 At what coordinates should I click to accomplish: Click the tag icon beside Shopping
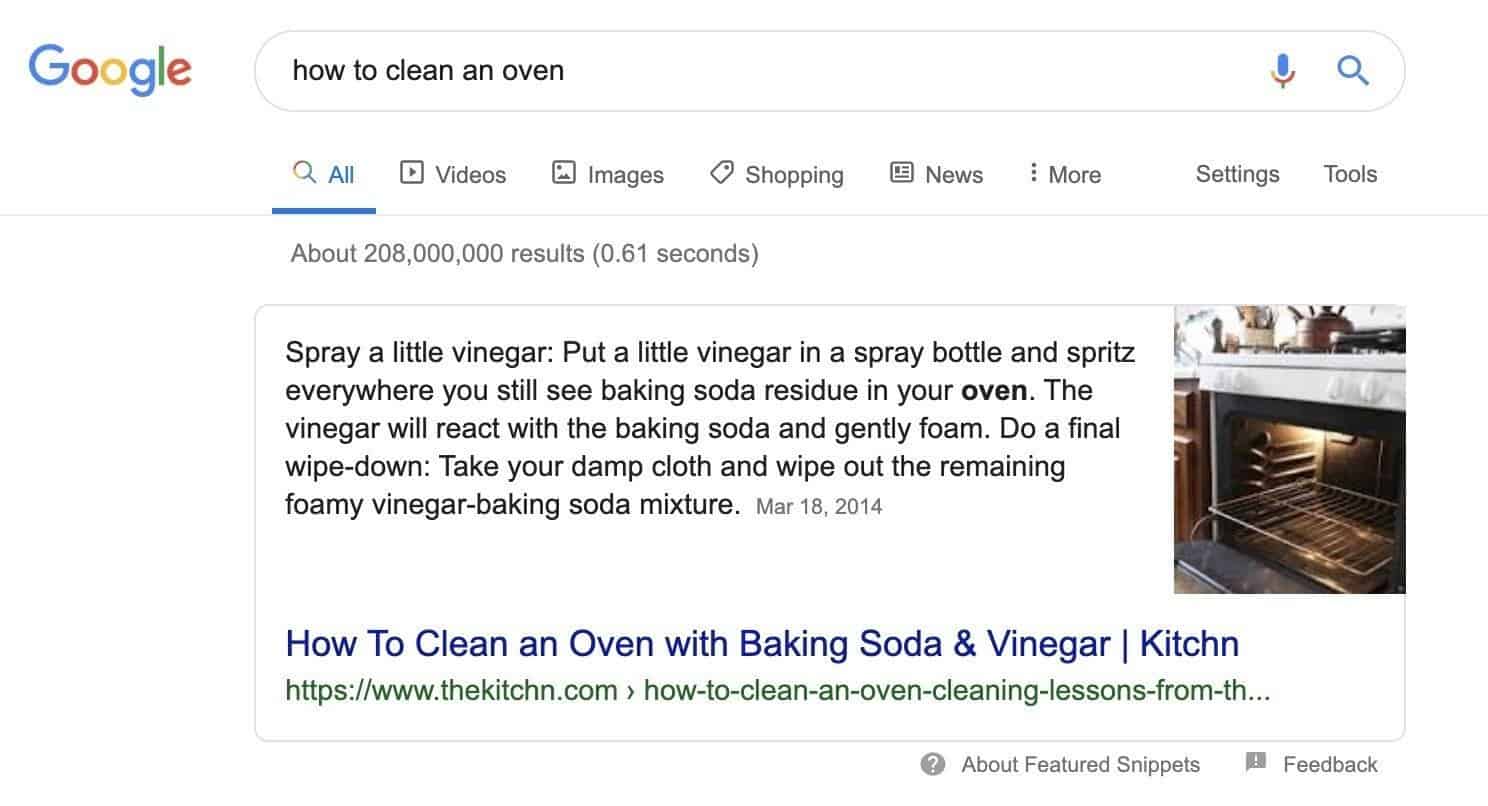coord(721,173)
